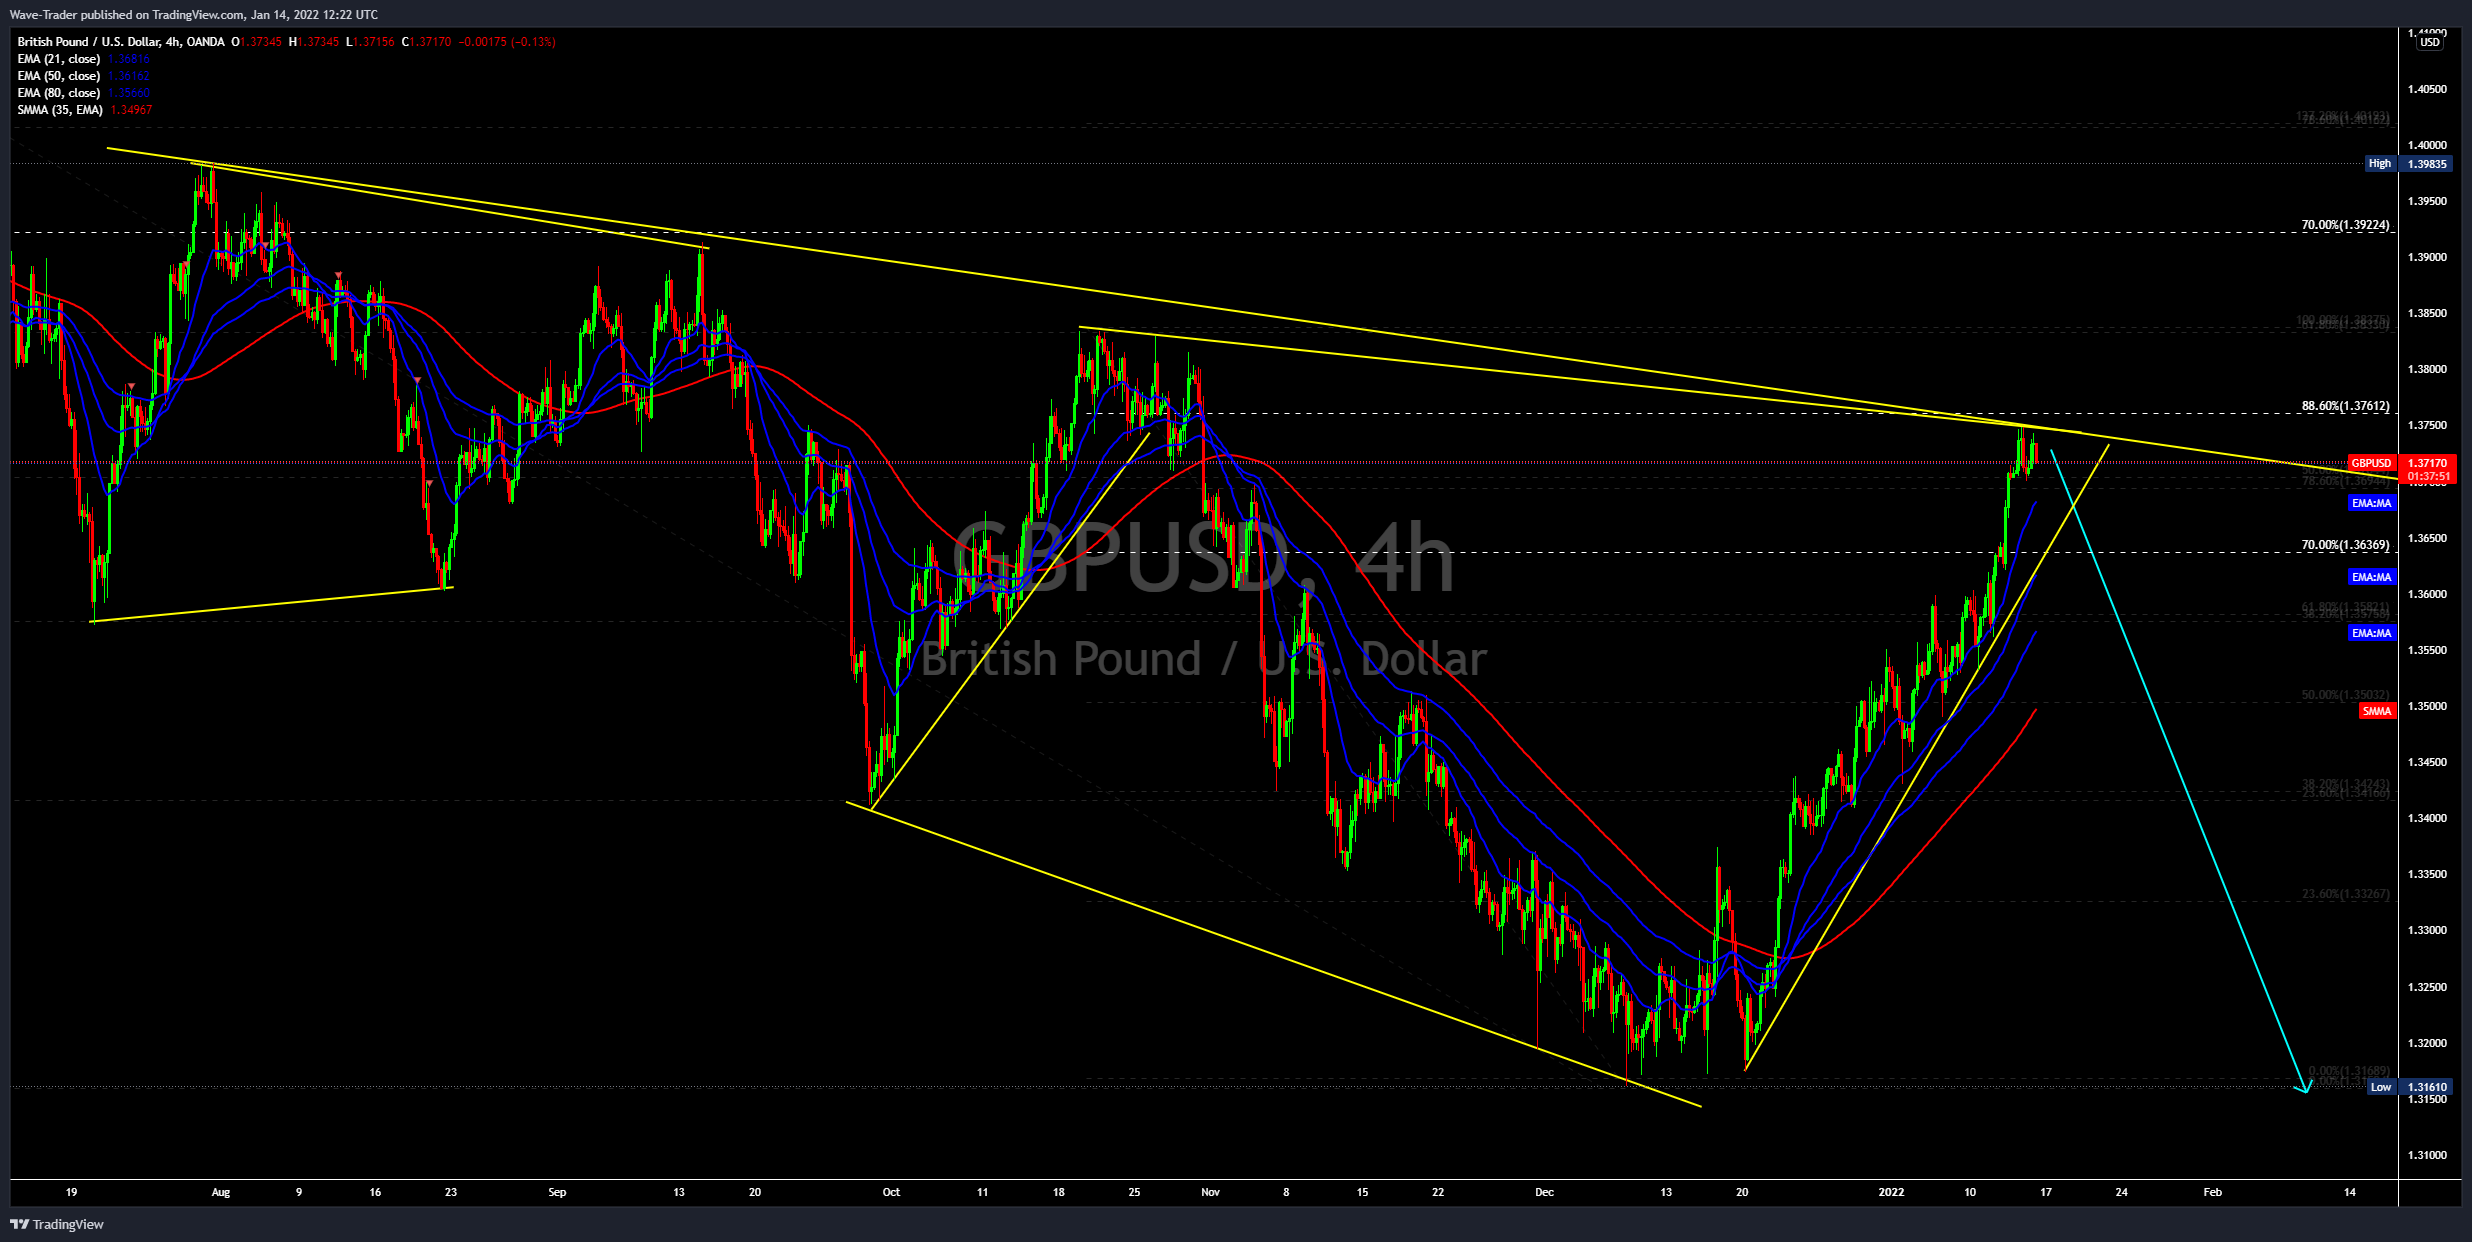Screen dimensions: 2472x1242
Task: Click 1.40000 on the price axis
Action: click(x=2427, y=145)
